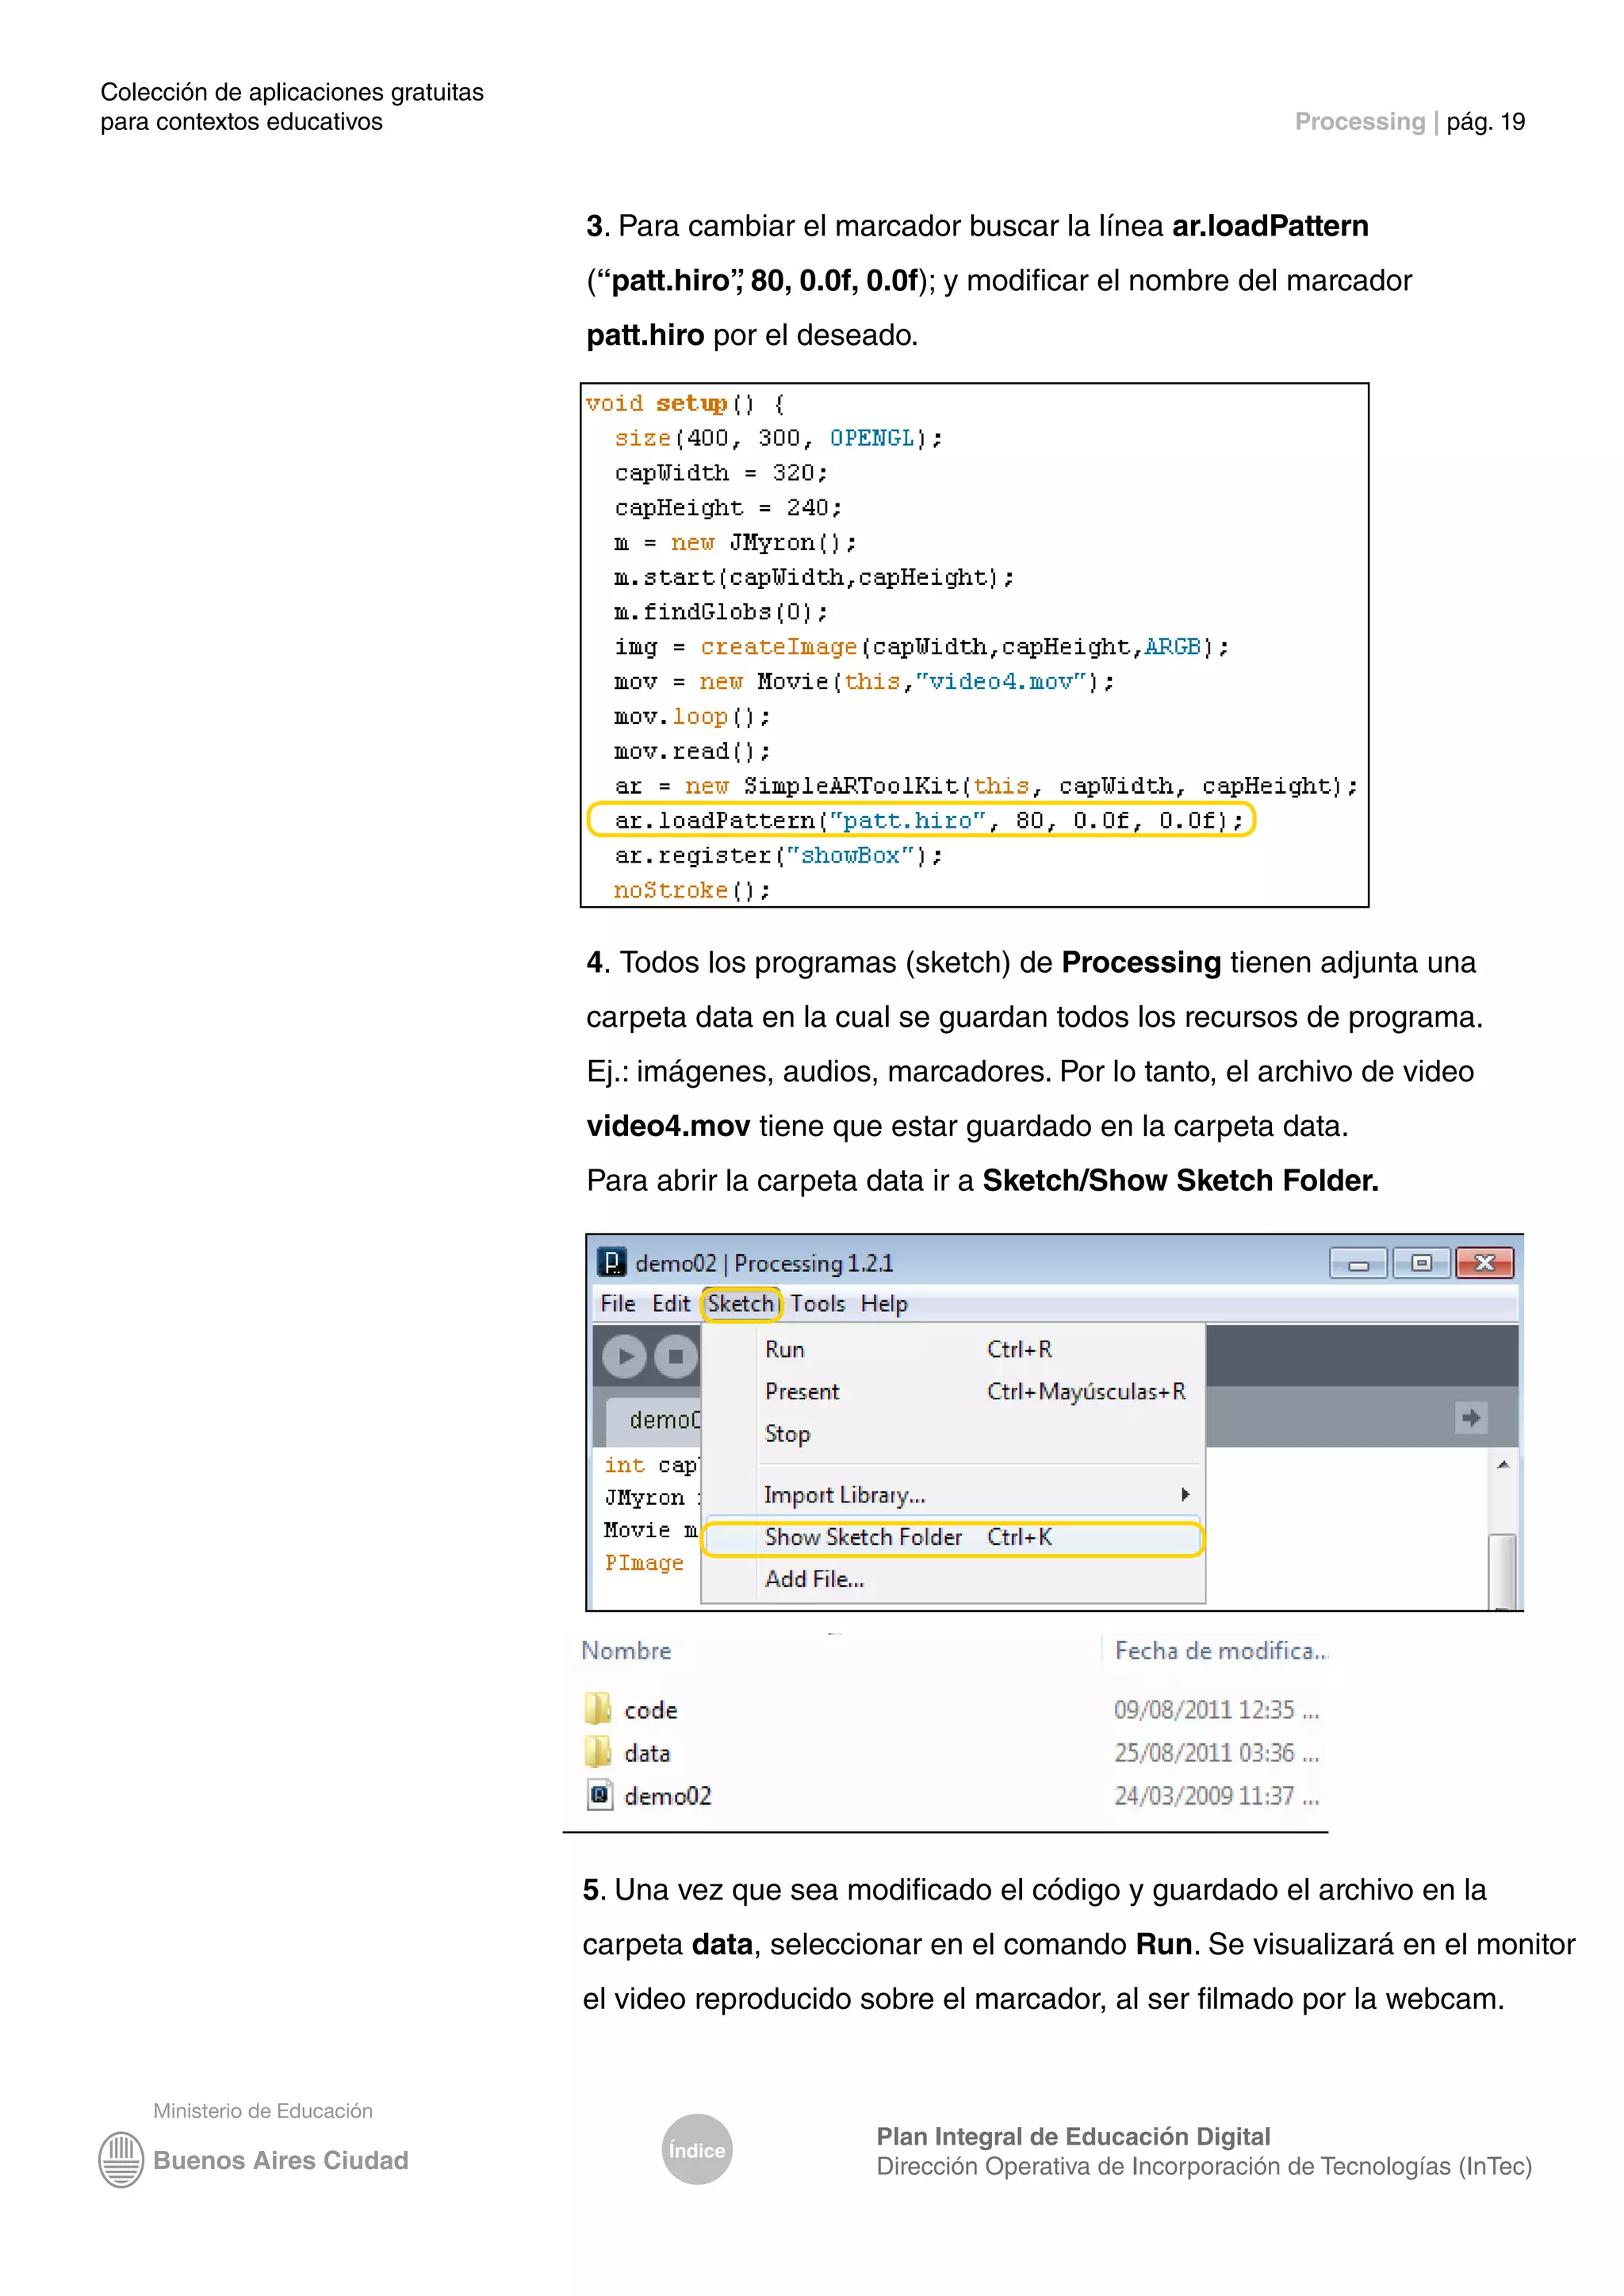This screenshot has width=1624, height=2296.
Task: Click the arrow icon on tab bar right
Action: [1471, 1417]
